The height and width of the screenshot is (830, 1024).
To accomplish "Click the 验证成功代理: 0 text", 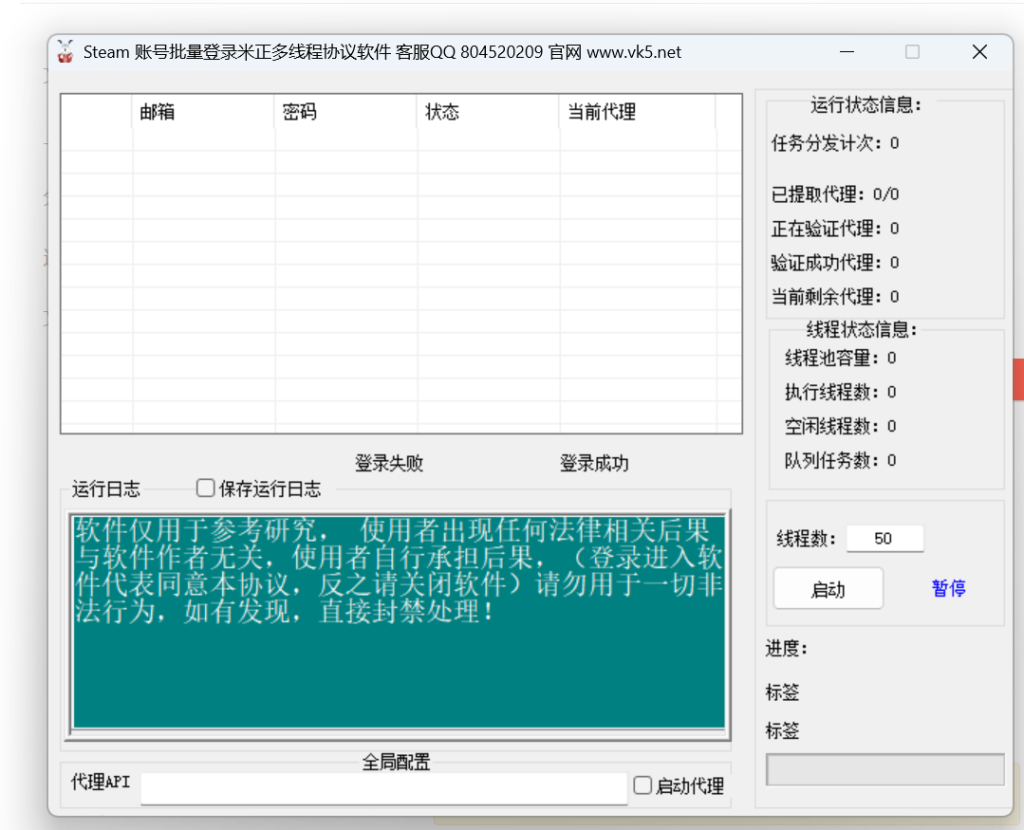I will point(835,263).
